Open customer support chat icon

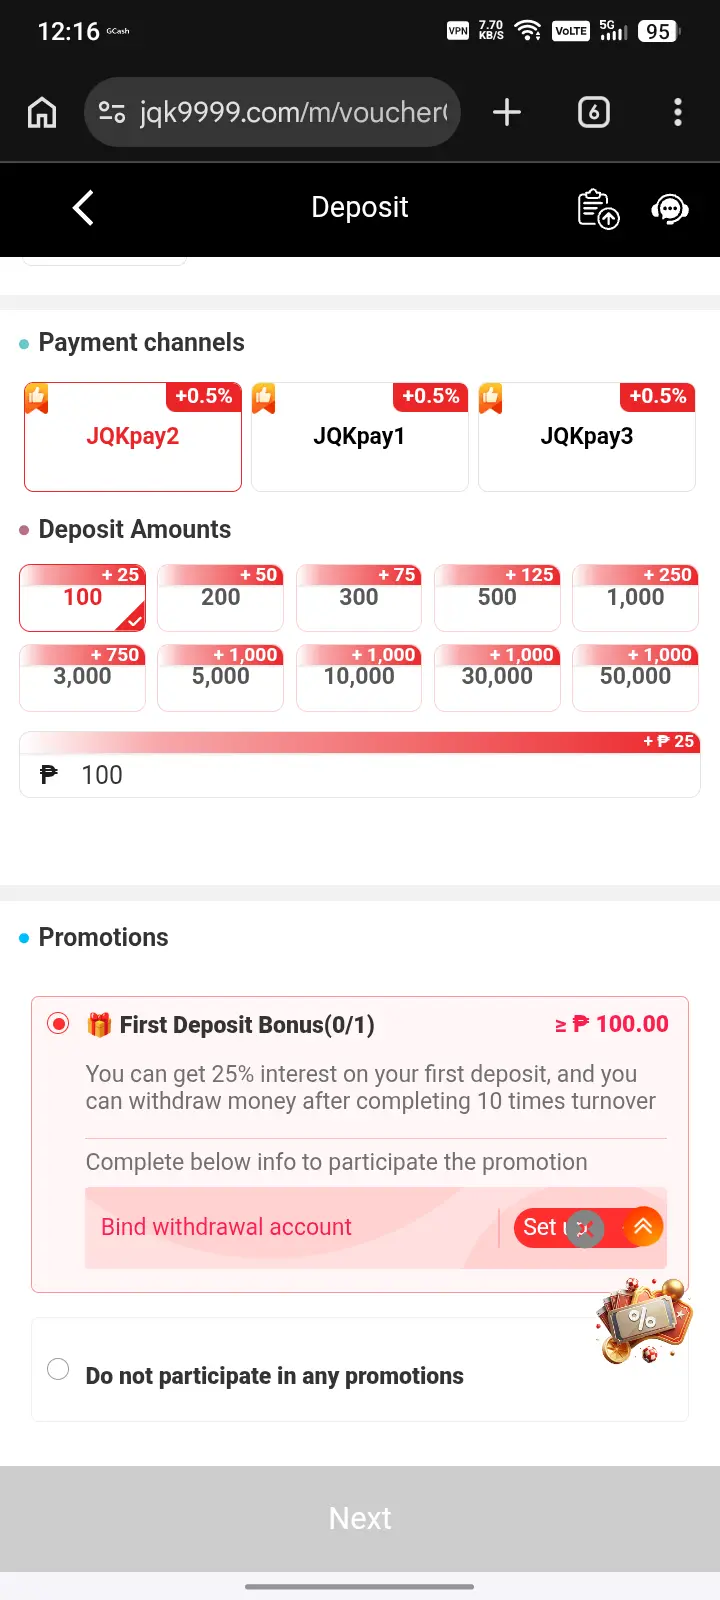click(669, 208)
